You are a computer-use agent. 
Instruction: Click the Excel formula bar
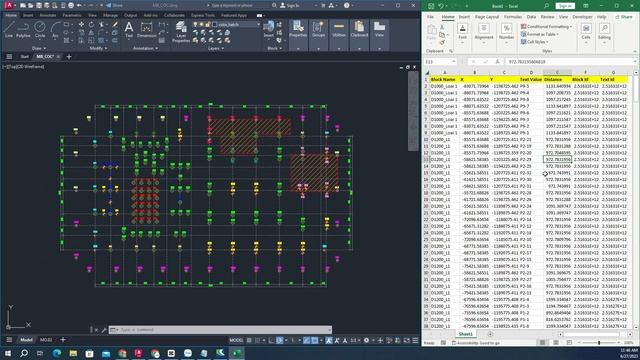570,62
